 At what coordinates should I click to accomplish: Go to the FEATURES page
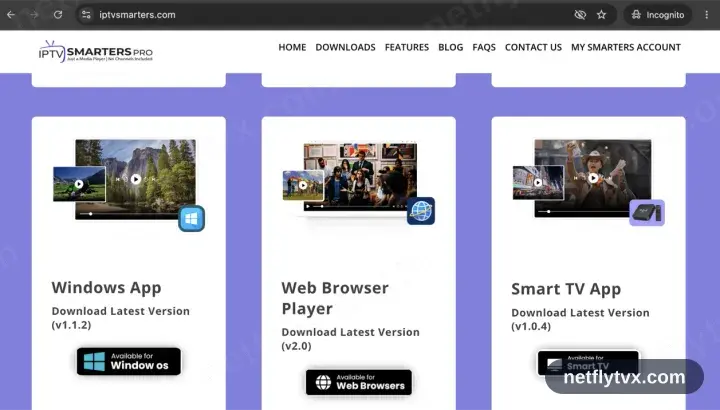[407, 47]
